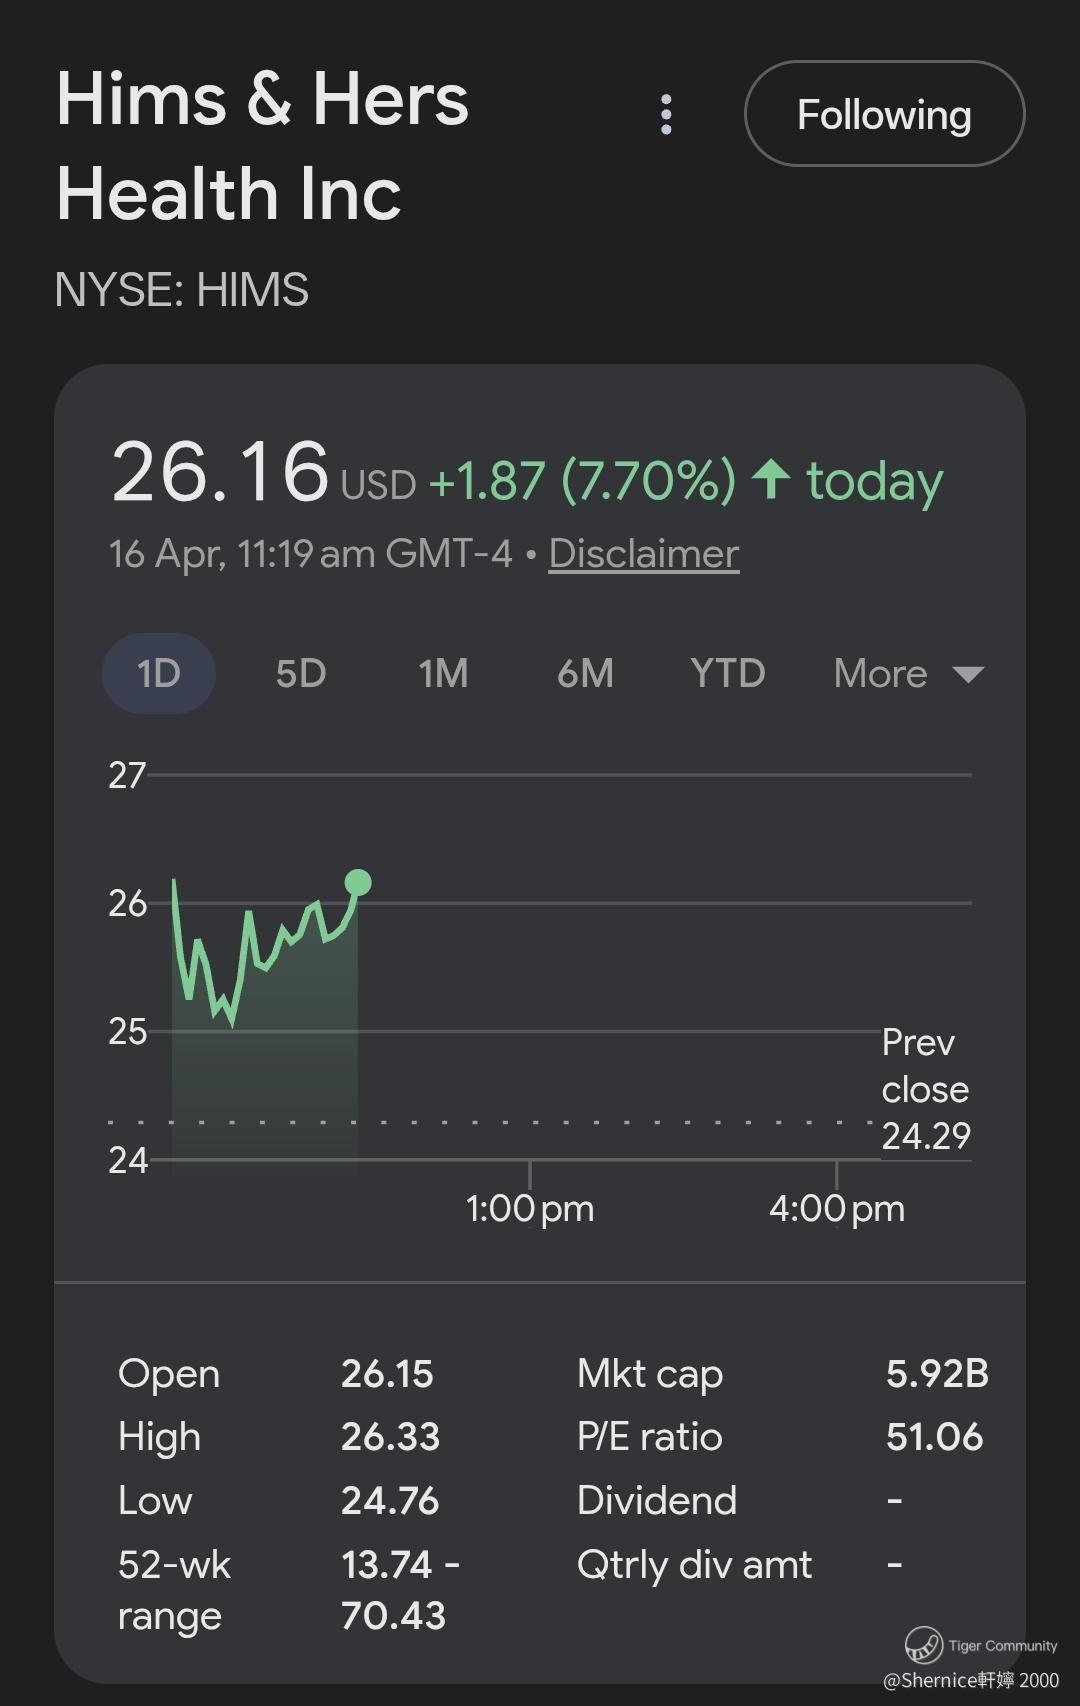The width and height of the screenshot is (1080, 1706).
Task: Click the Prev close 24.29 label
Action: [x=925, y=1089]
